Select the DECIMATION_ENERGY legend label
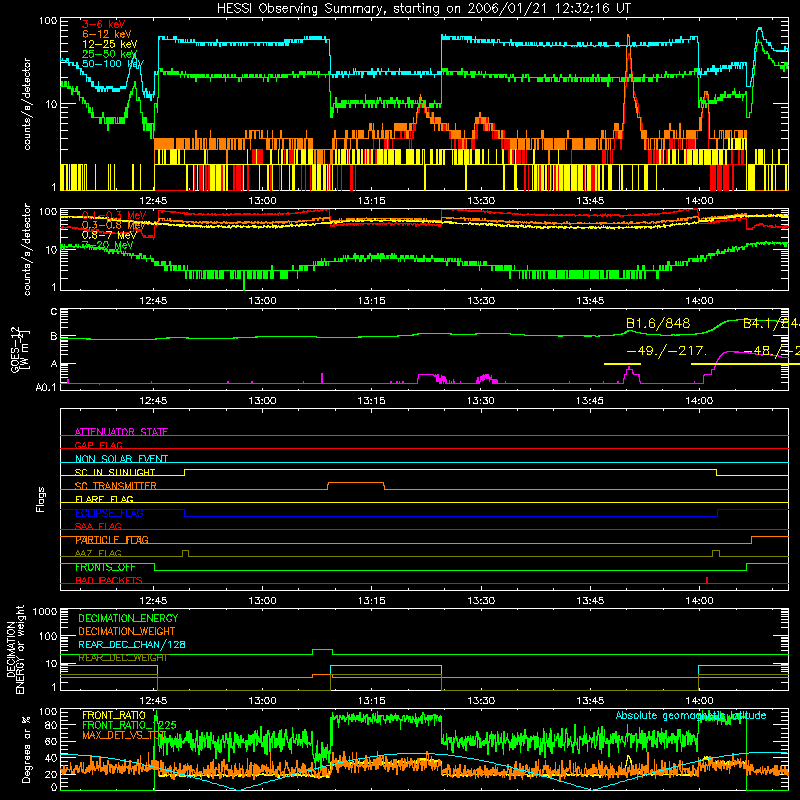 click(x=128, y=618)
